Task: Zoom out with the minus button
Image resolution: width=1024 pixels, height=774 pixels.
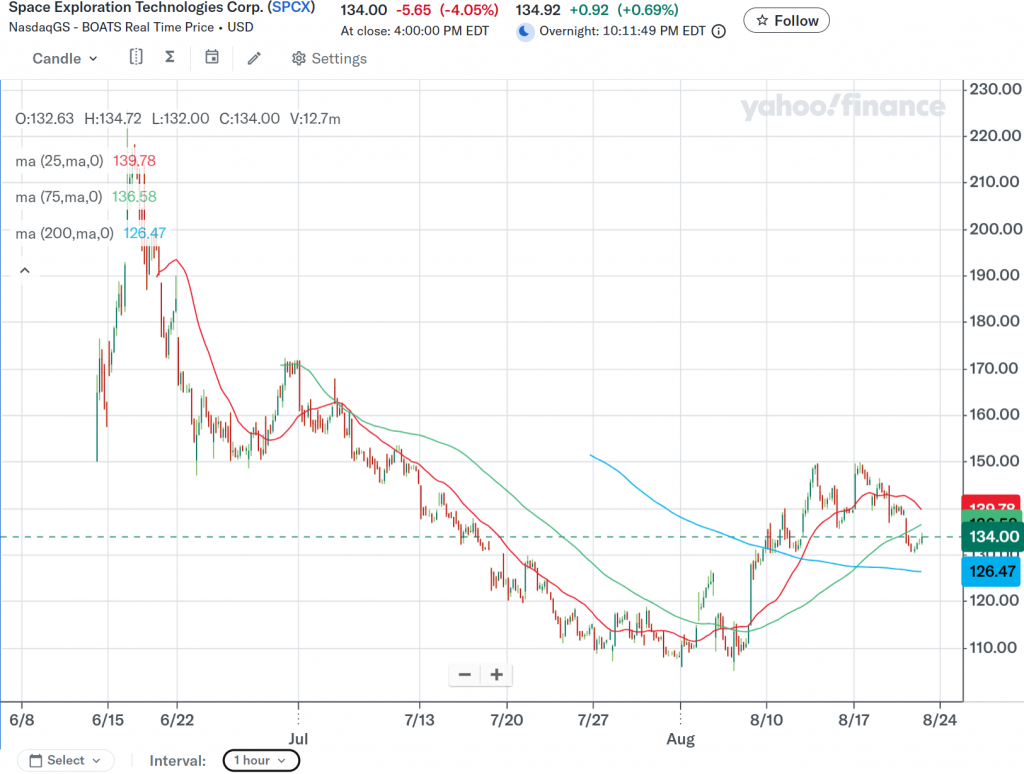Action: 465,675
